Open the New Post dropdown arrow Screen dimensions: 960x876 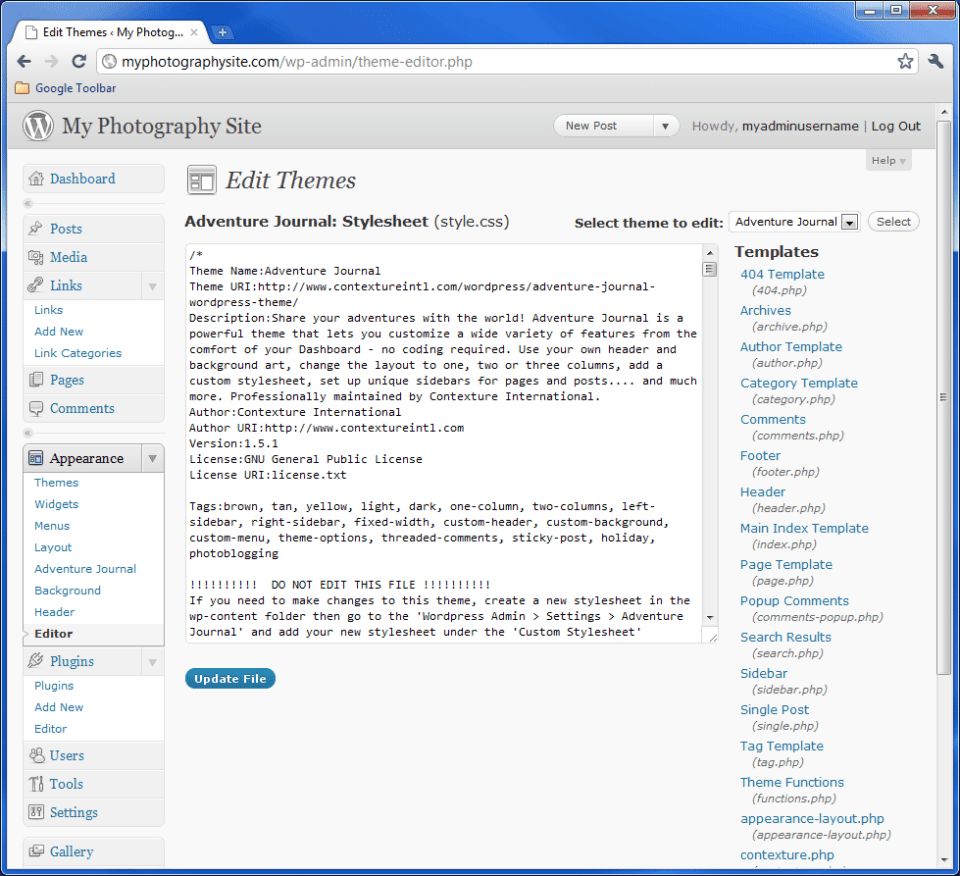pyautogui.click(x=666, y=126)
